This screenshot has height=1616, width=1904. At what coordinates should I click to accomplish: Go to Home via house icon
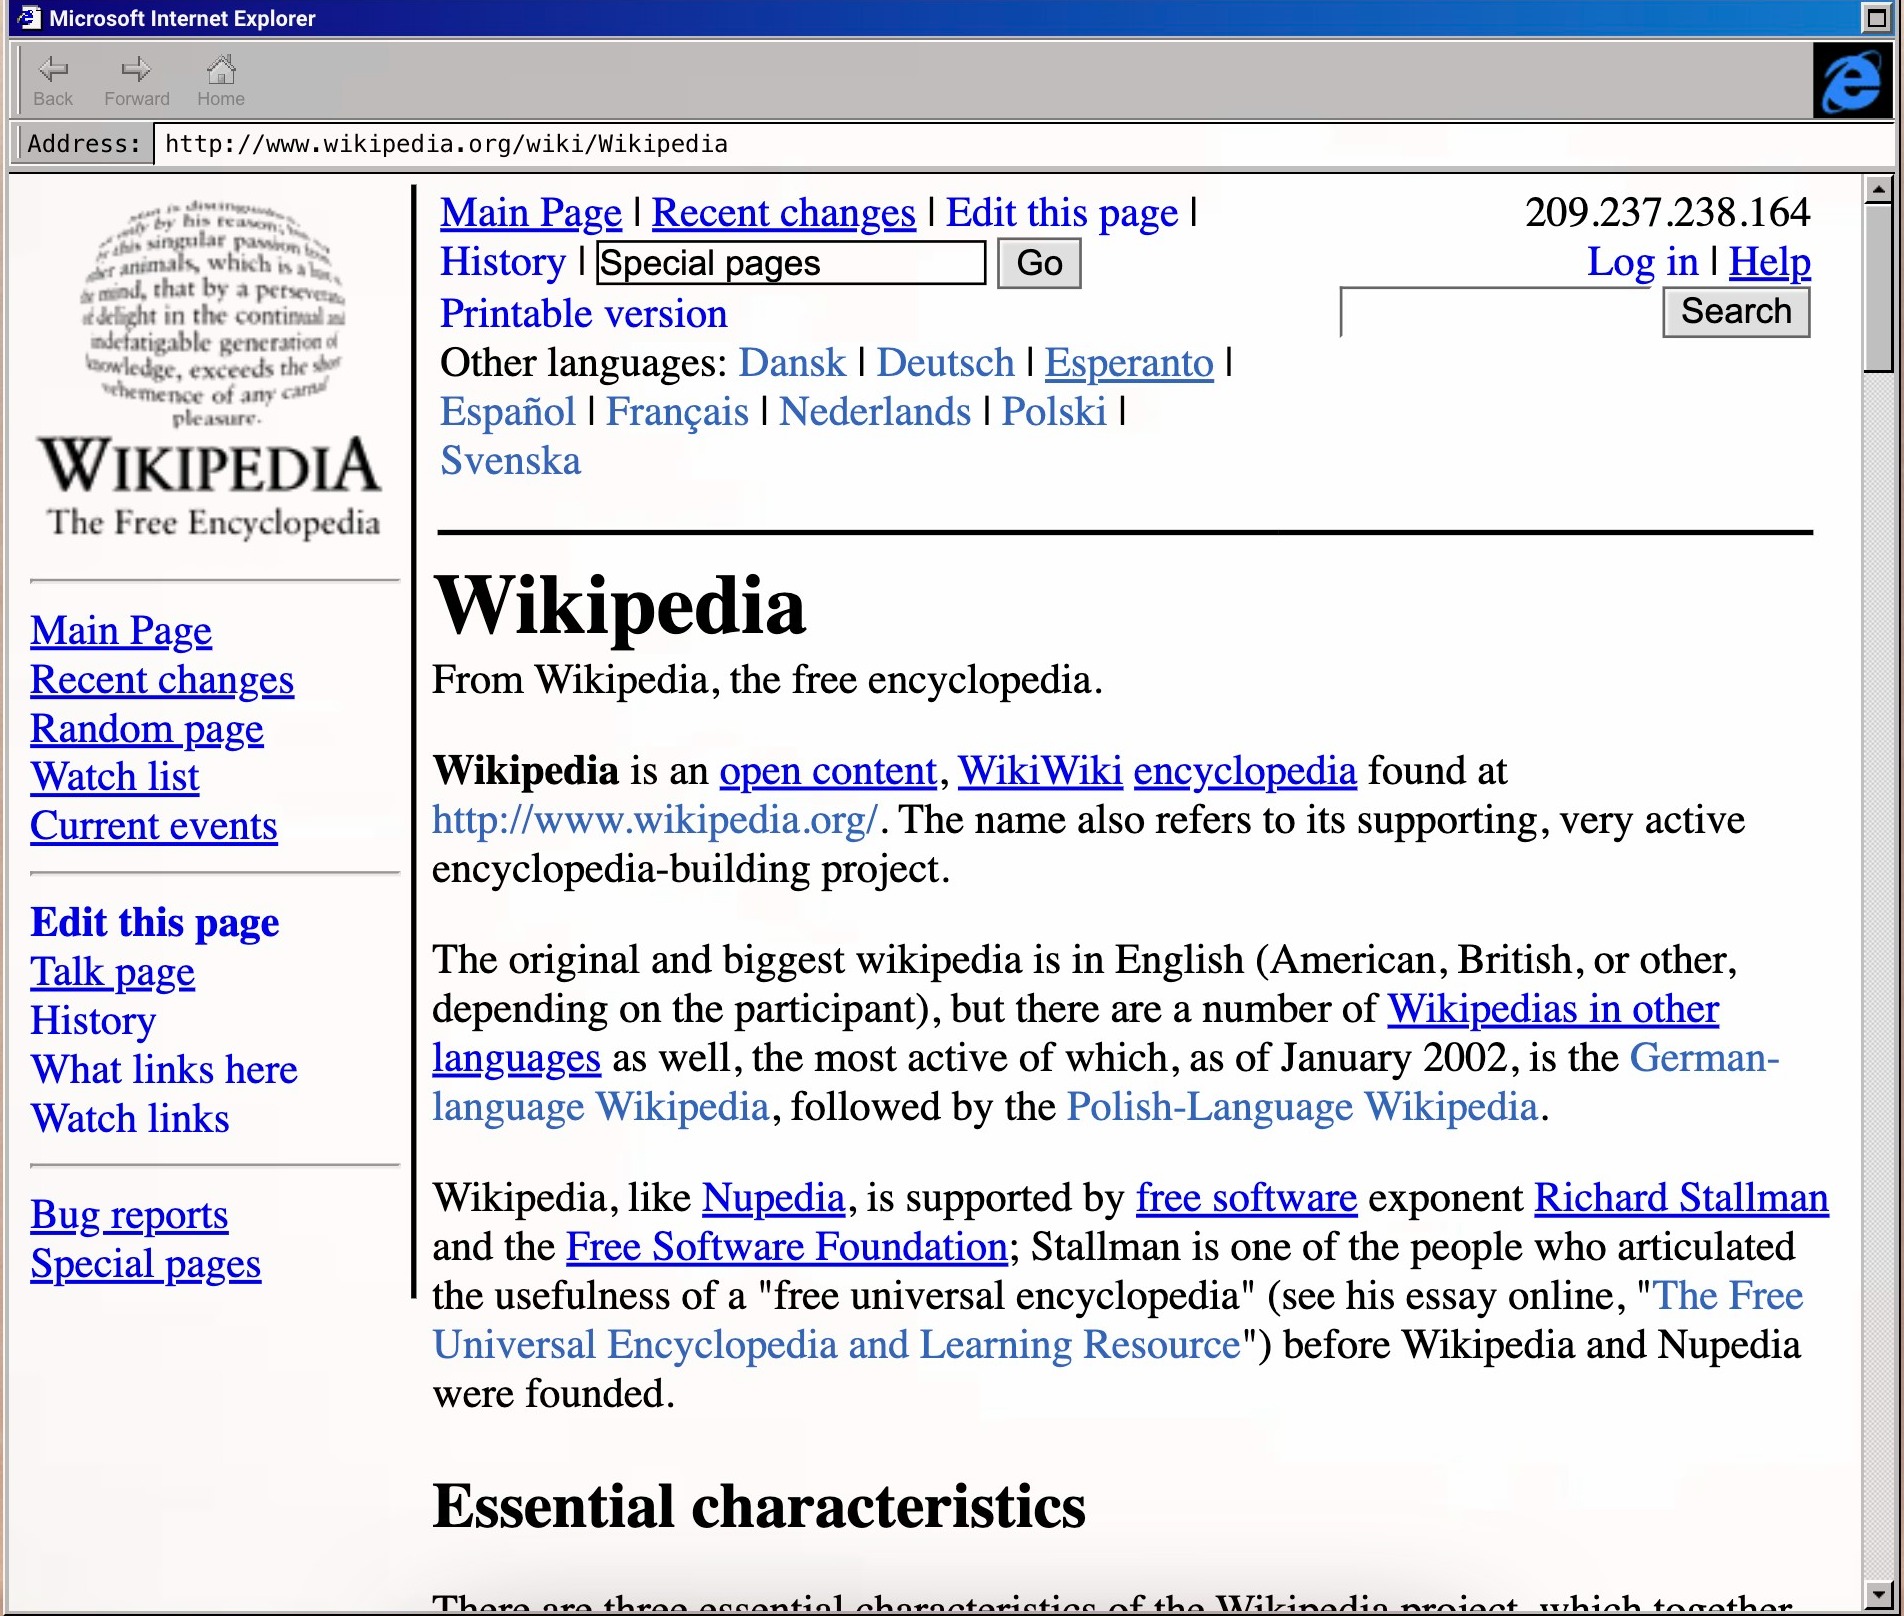coord(220,70)
